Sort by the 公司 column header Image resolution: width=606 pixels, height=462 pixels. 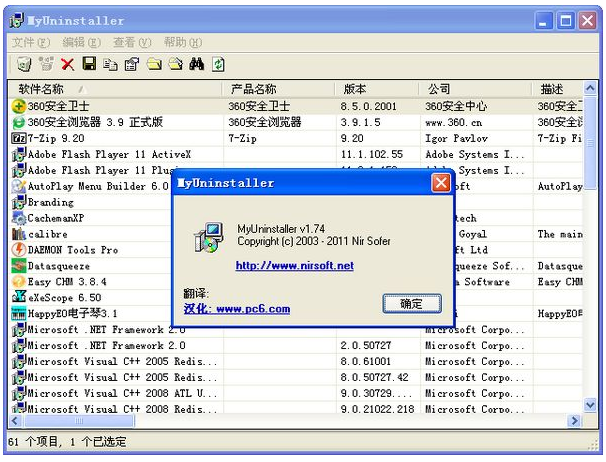coord(476,89)
